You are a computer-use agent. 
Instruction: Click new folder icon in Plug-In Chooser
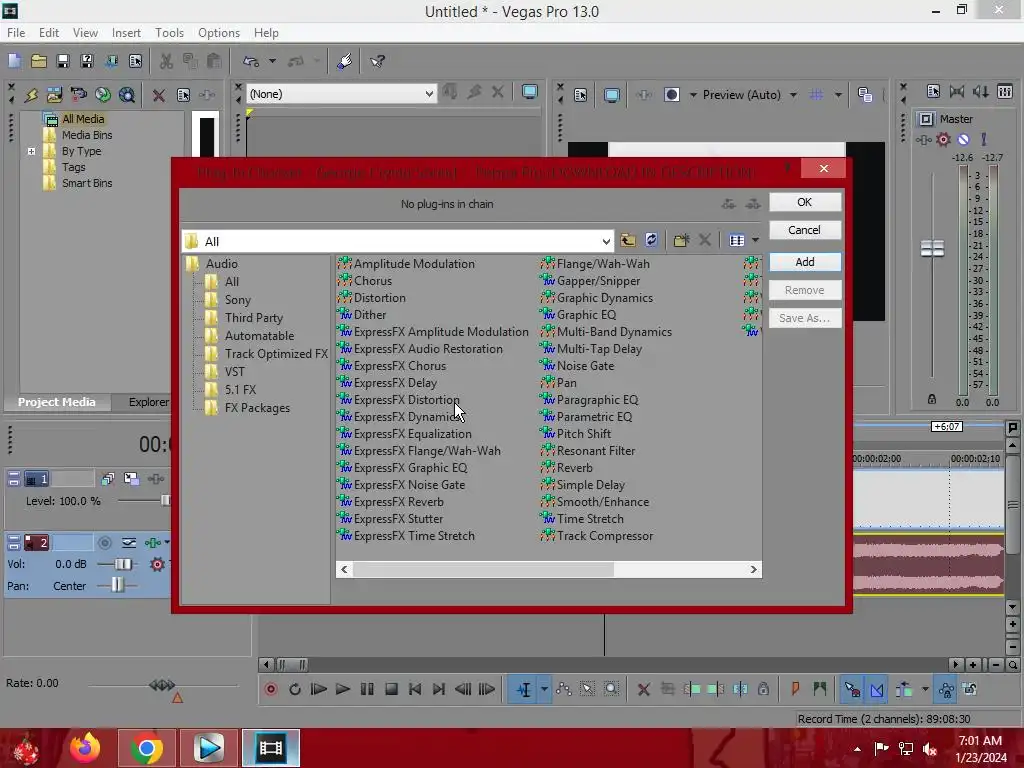[x=681, y=240]
